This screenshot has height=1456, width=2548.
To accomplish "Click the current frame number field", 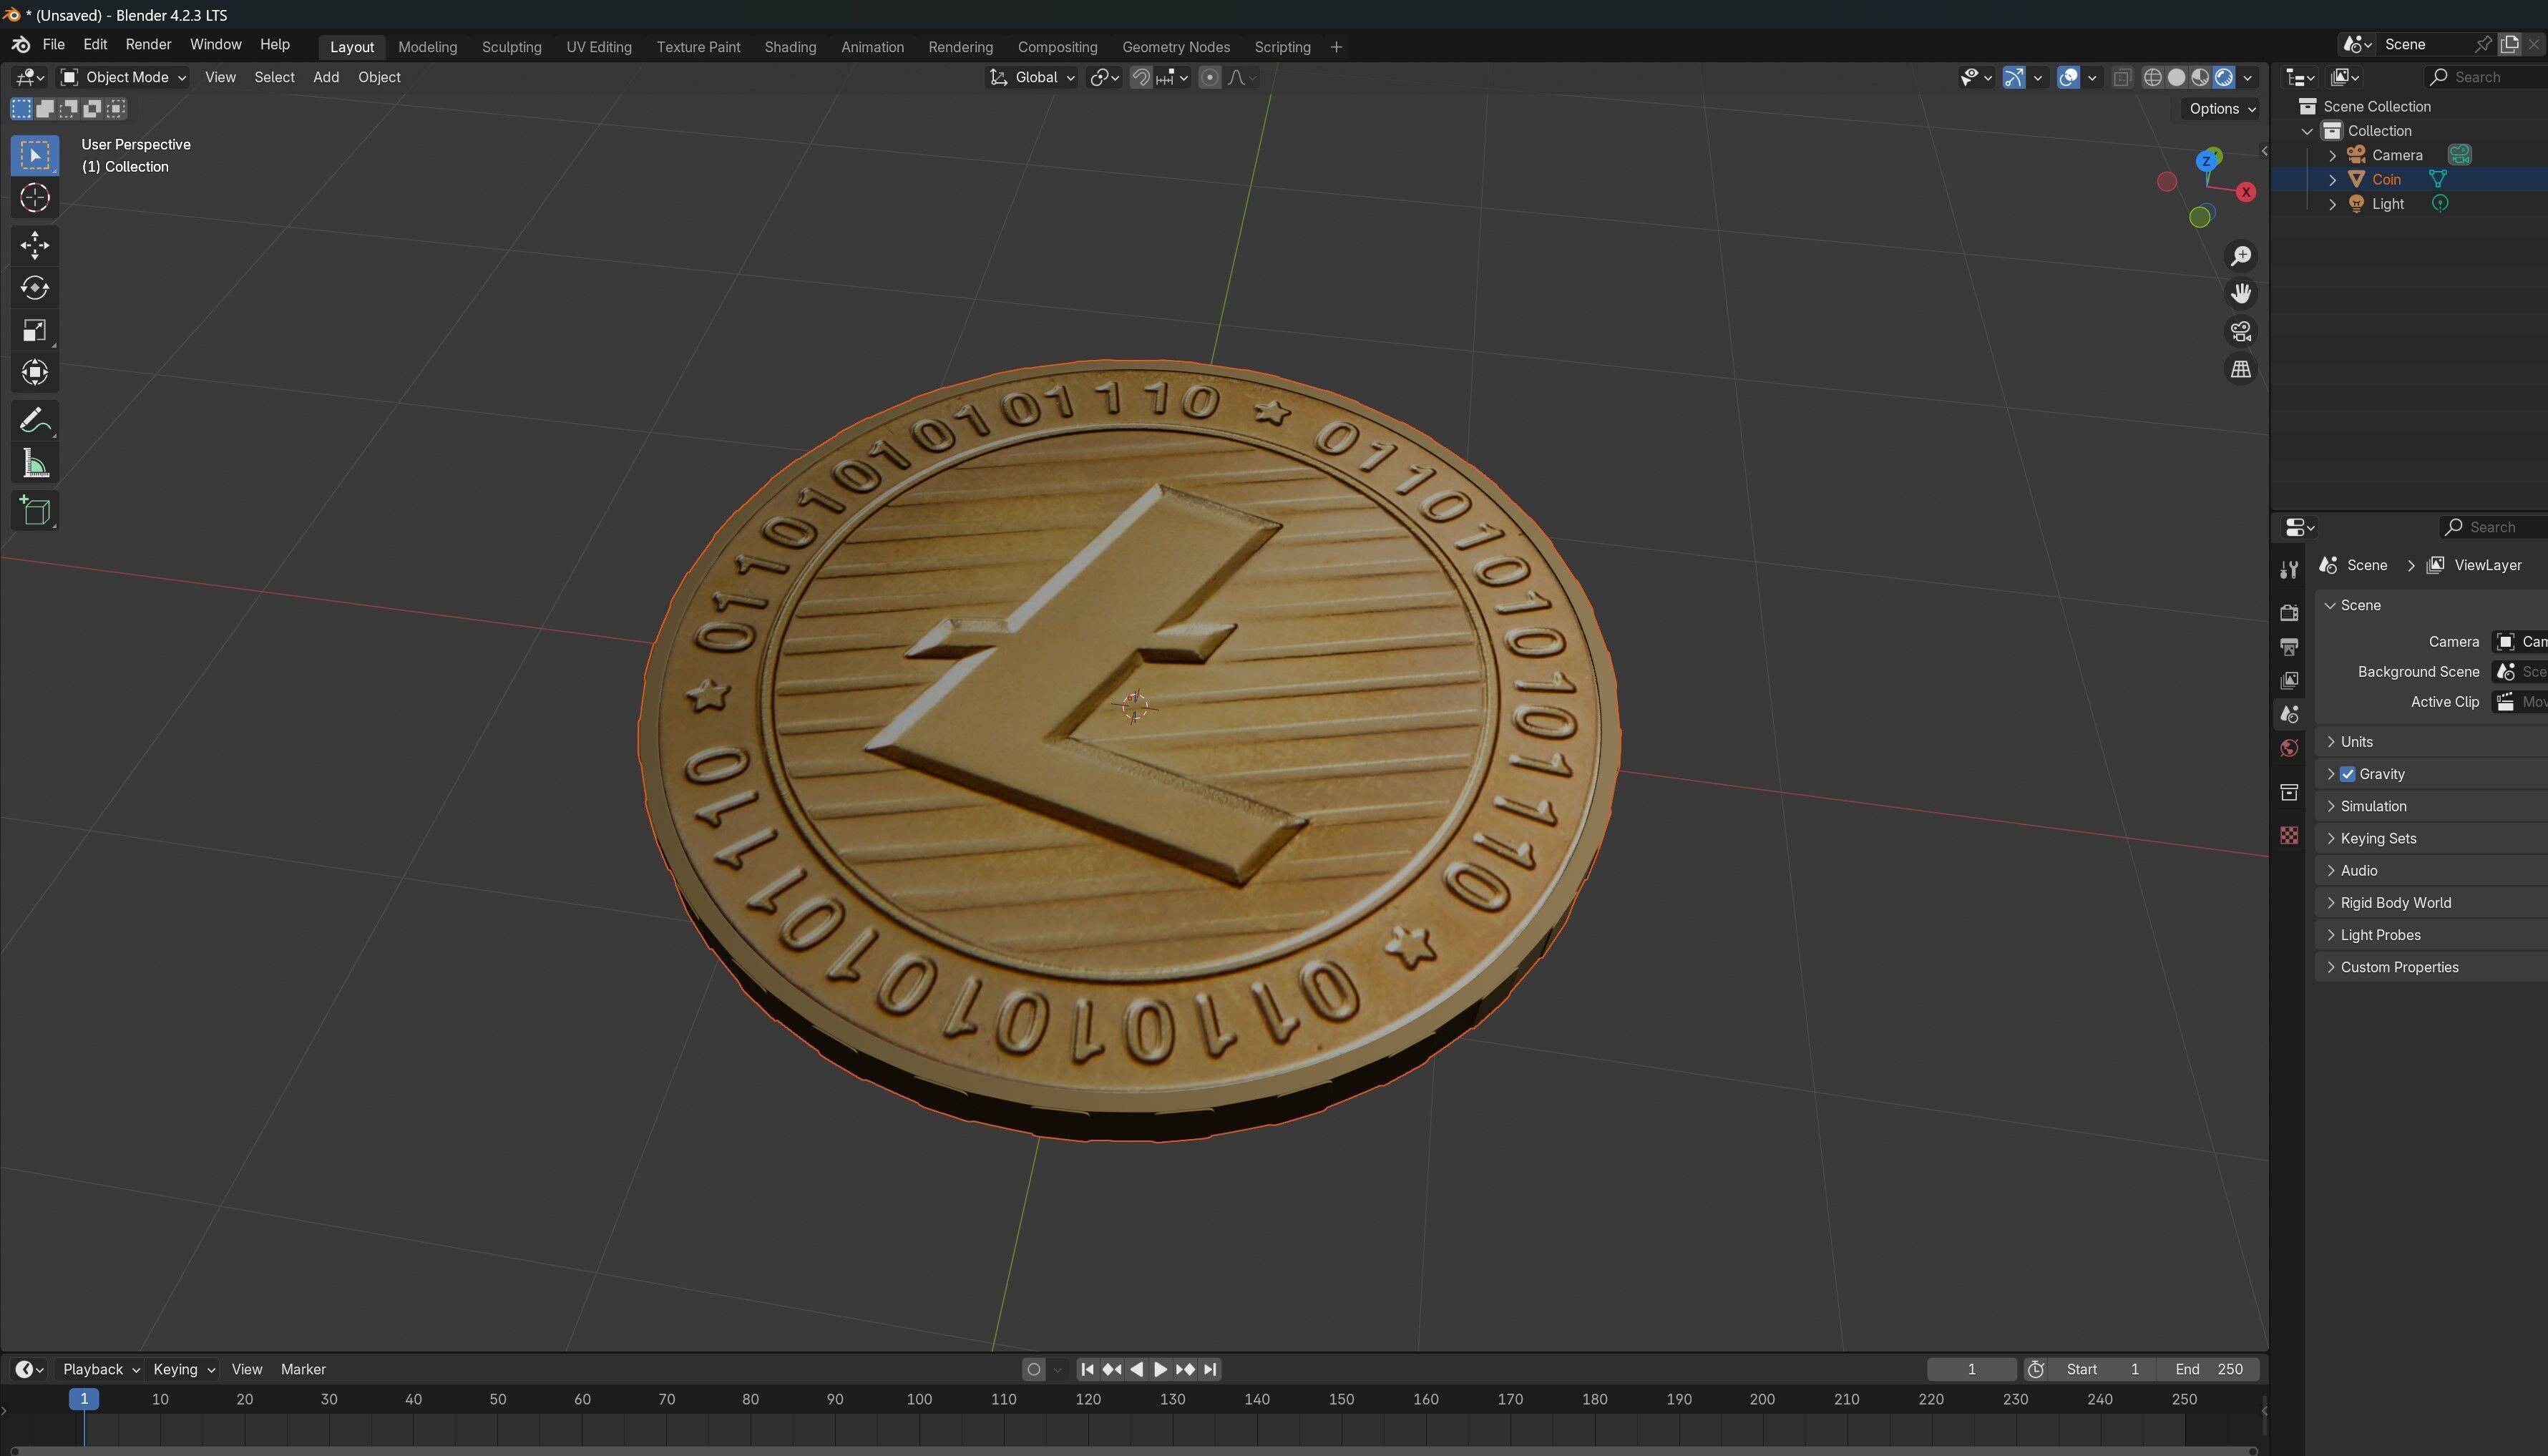I will point(1971,1369).
